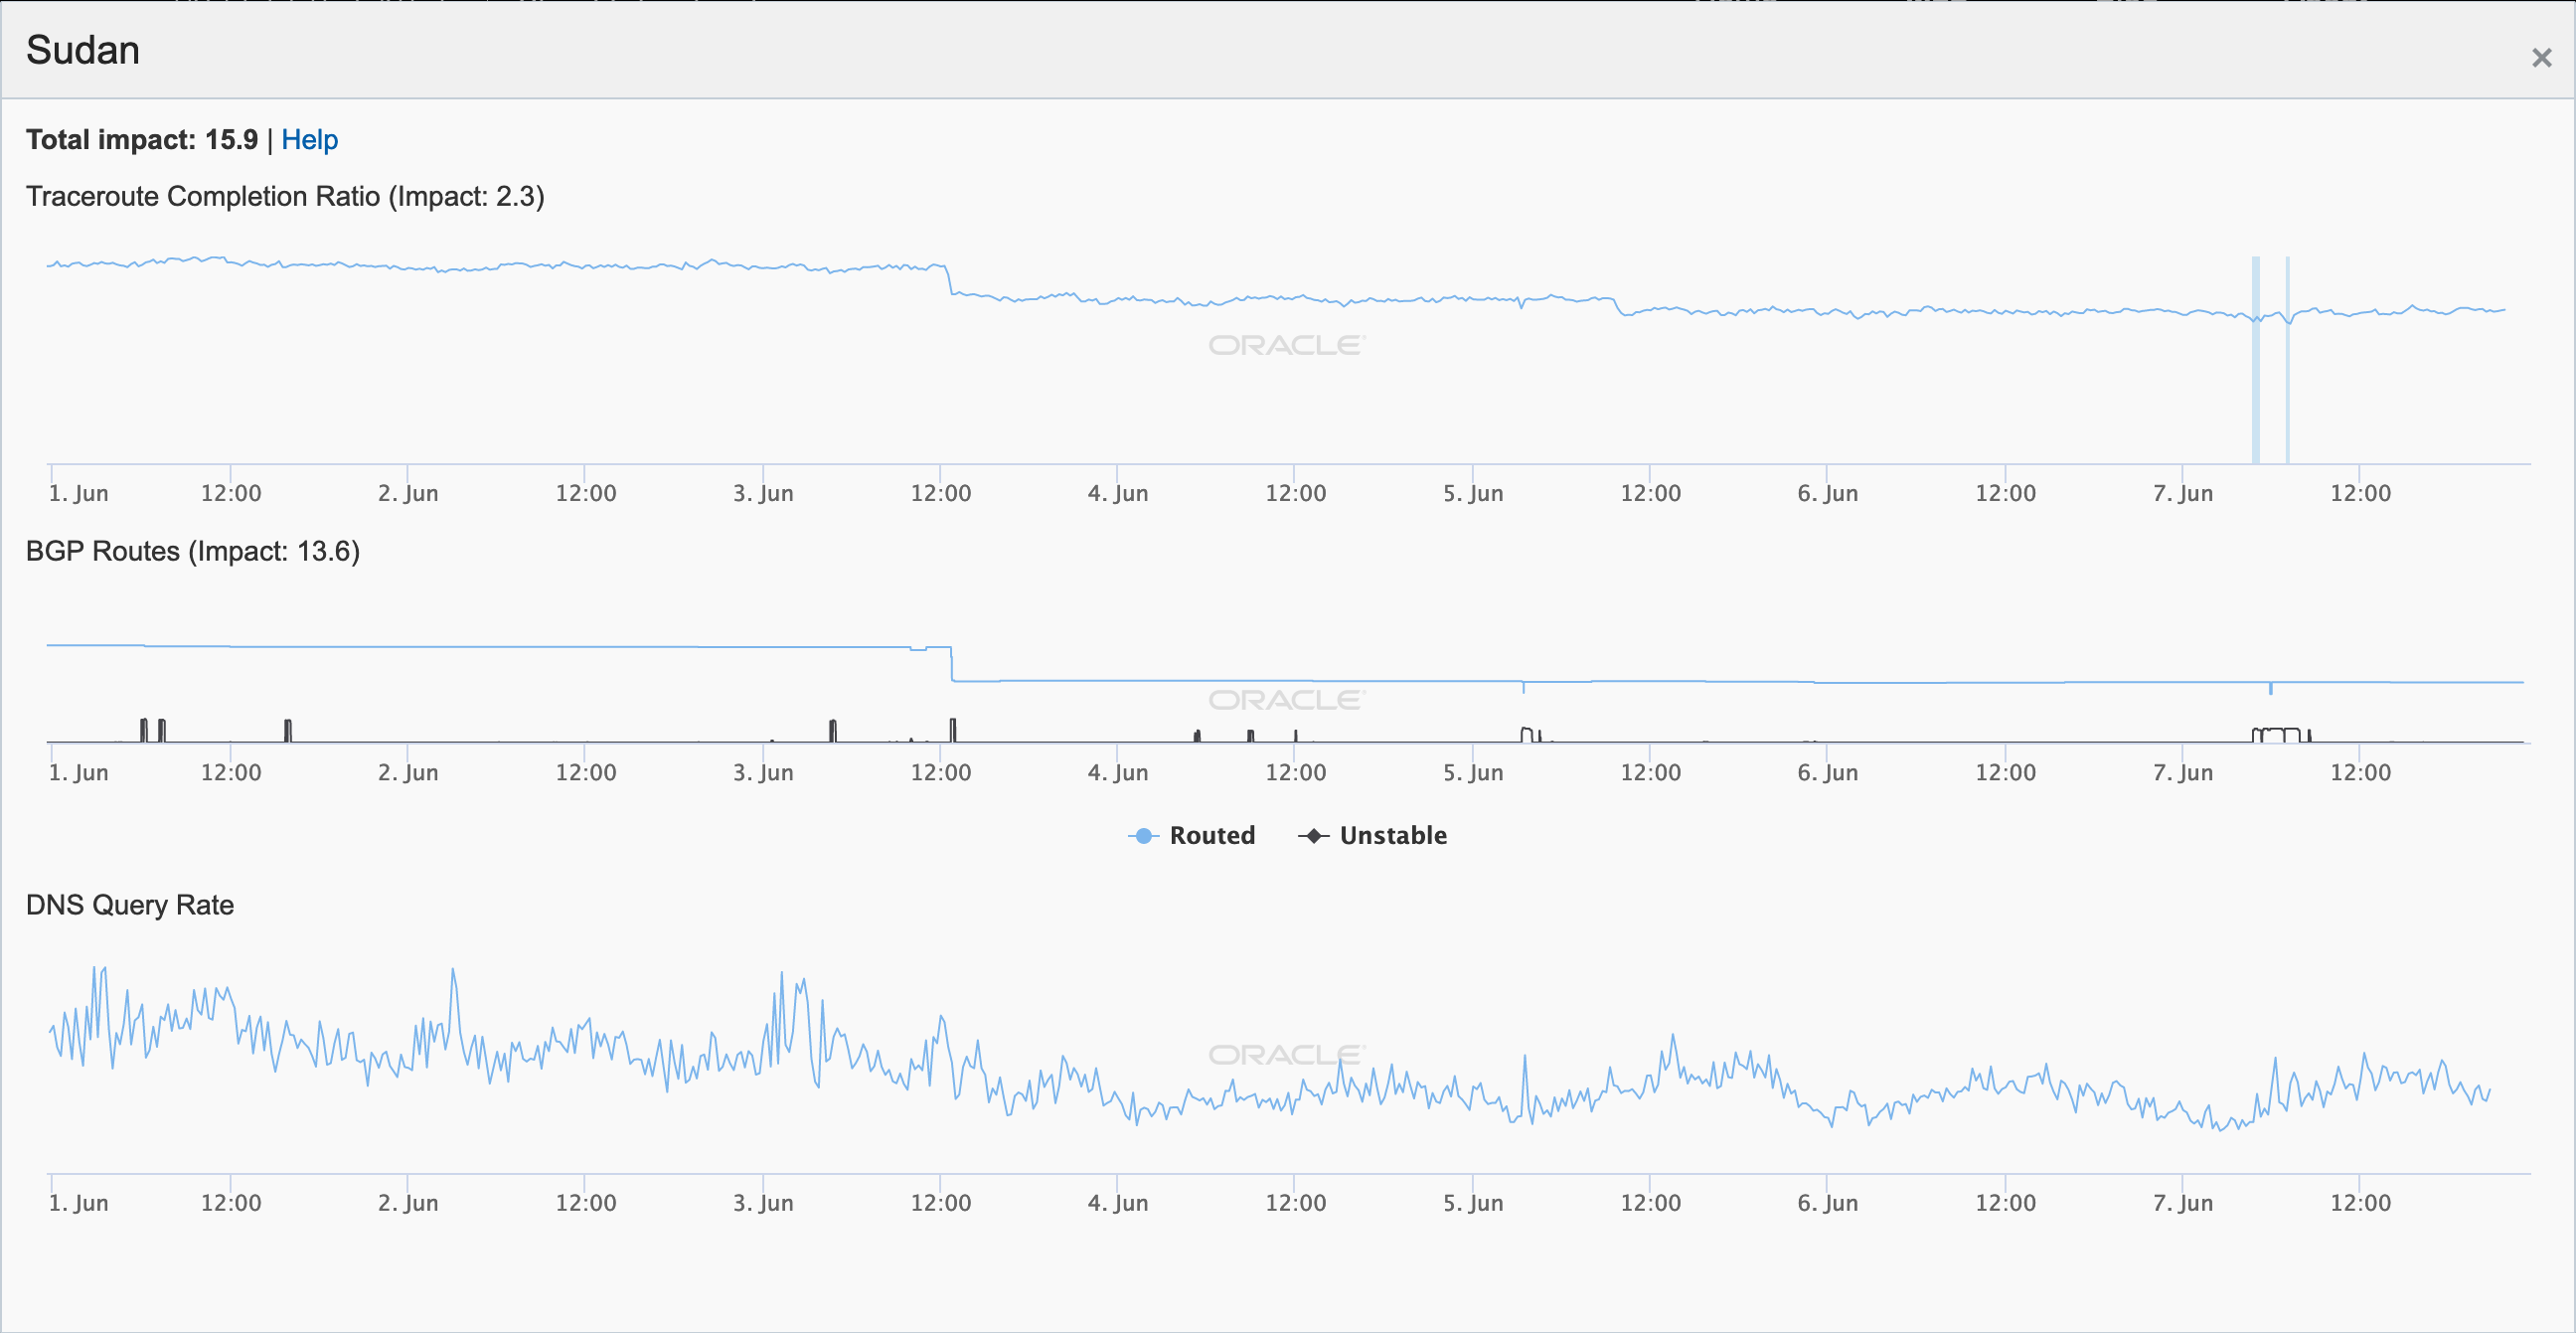Click the Routed legend blue circle marker

click(x=1143, y=835)
